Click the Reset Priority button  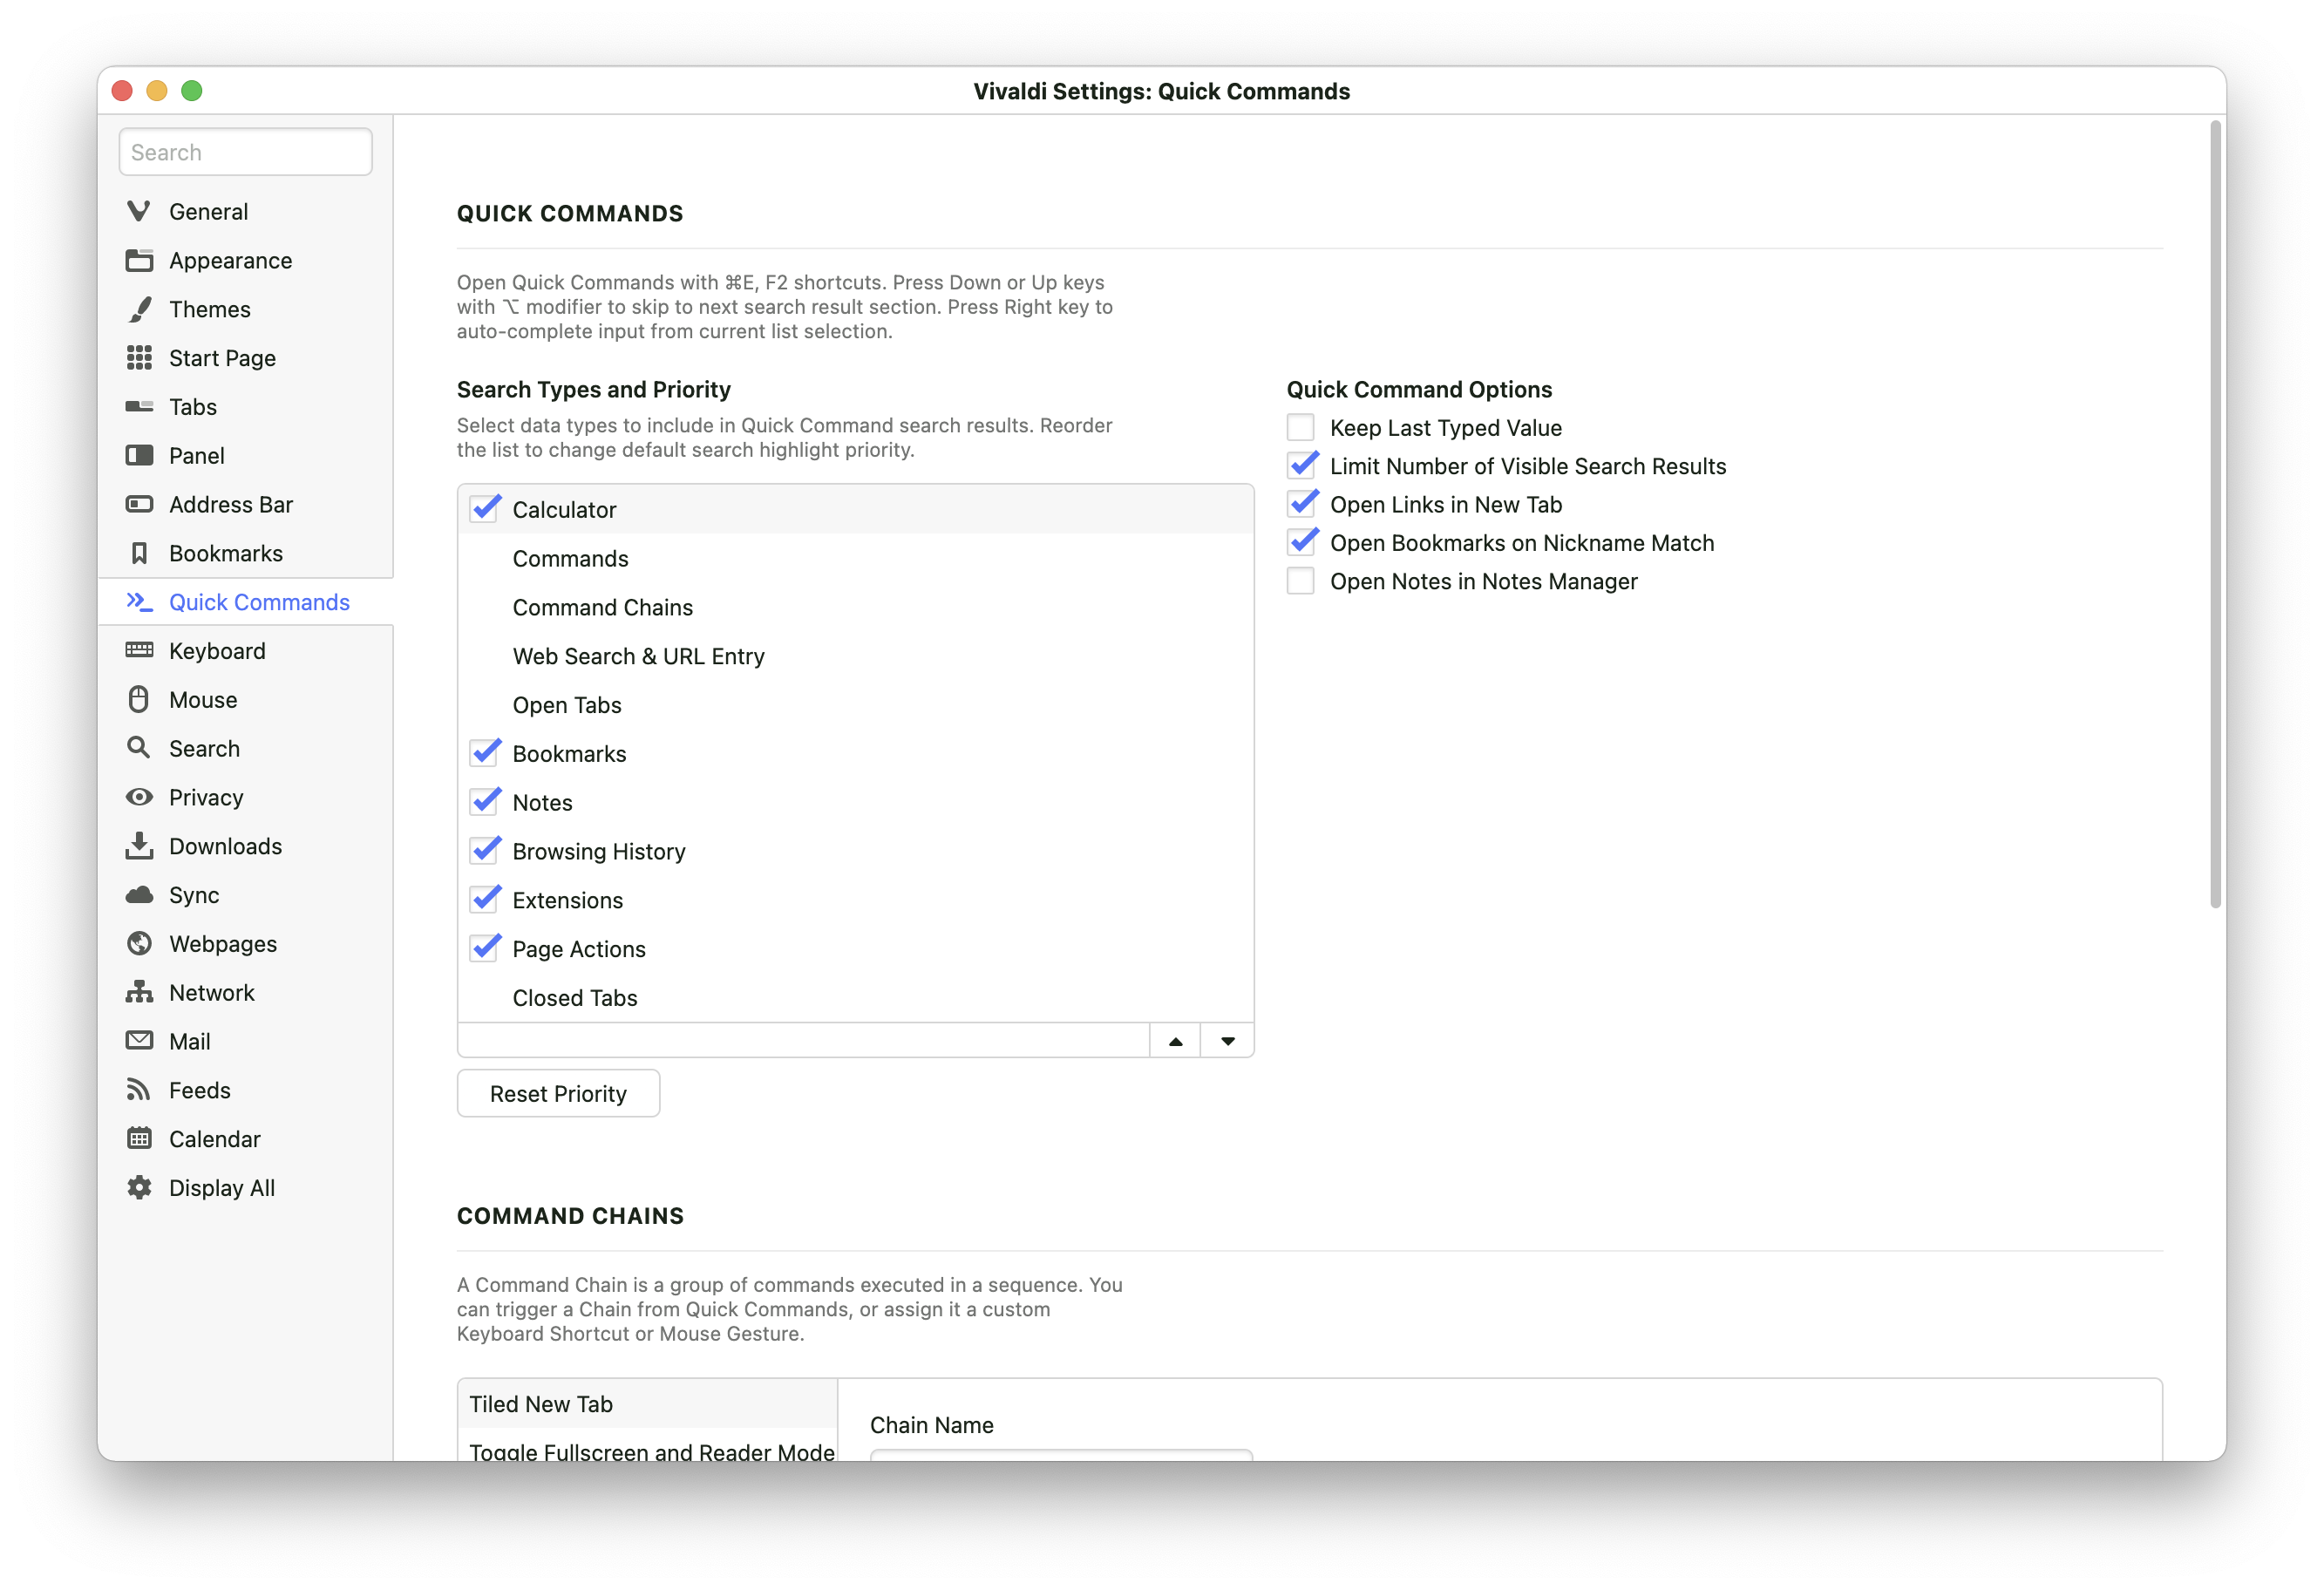[x=558, y=1093]
